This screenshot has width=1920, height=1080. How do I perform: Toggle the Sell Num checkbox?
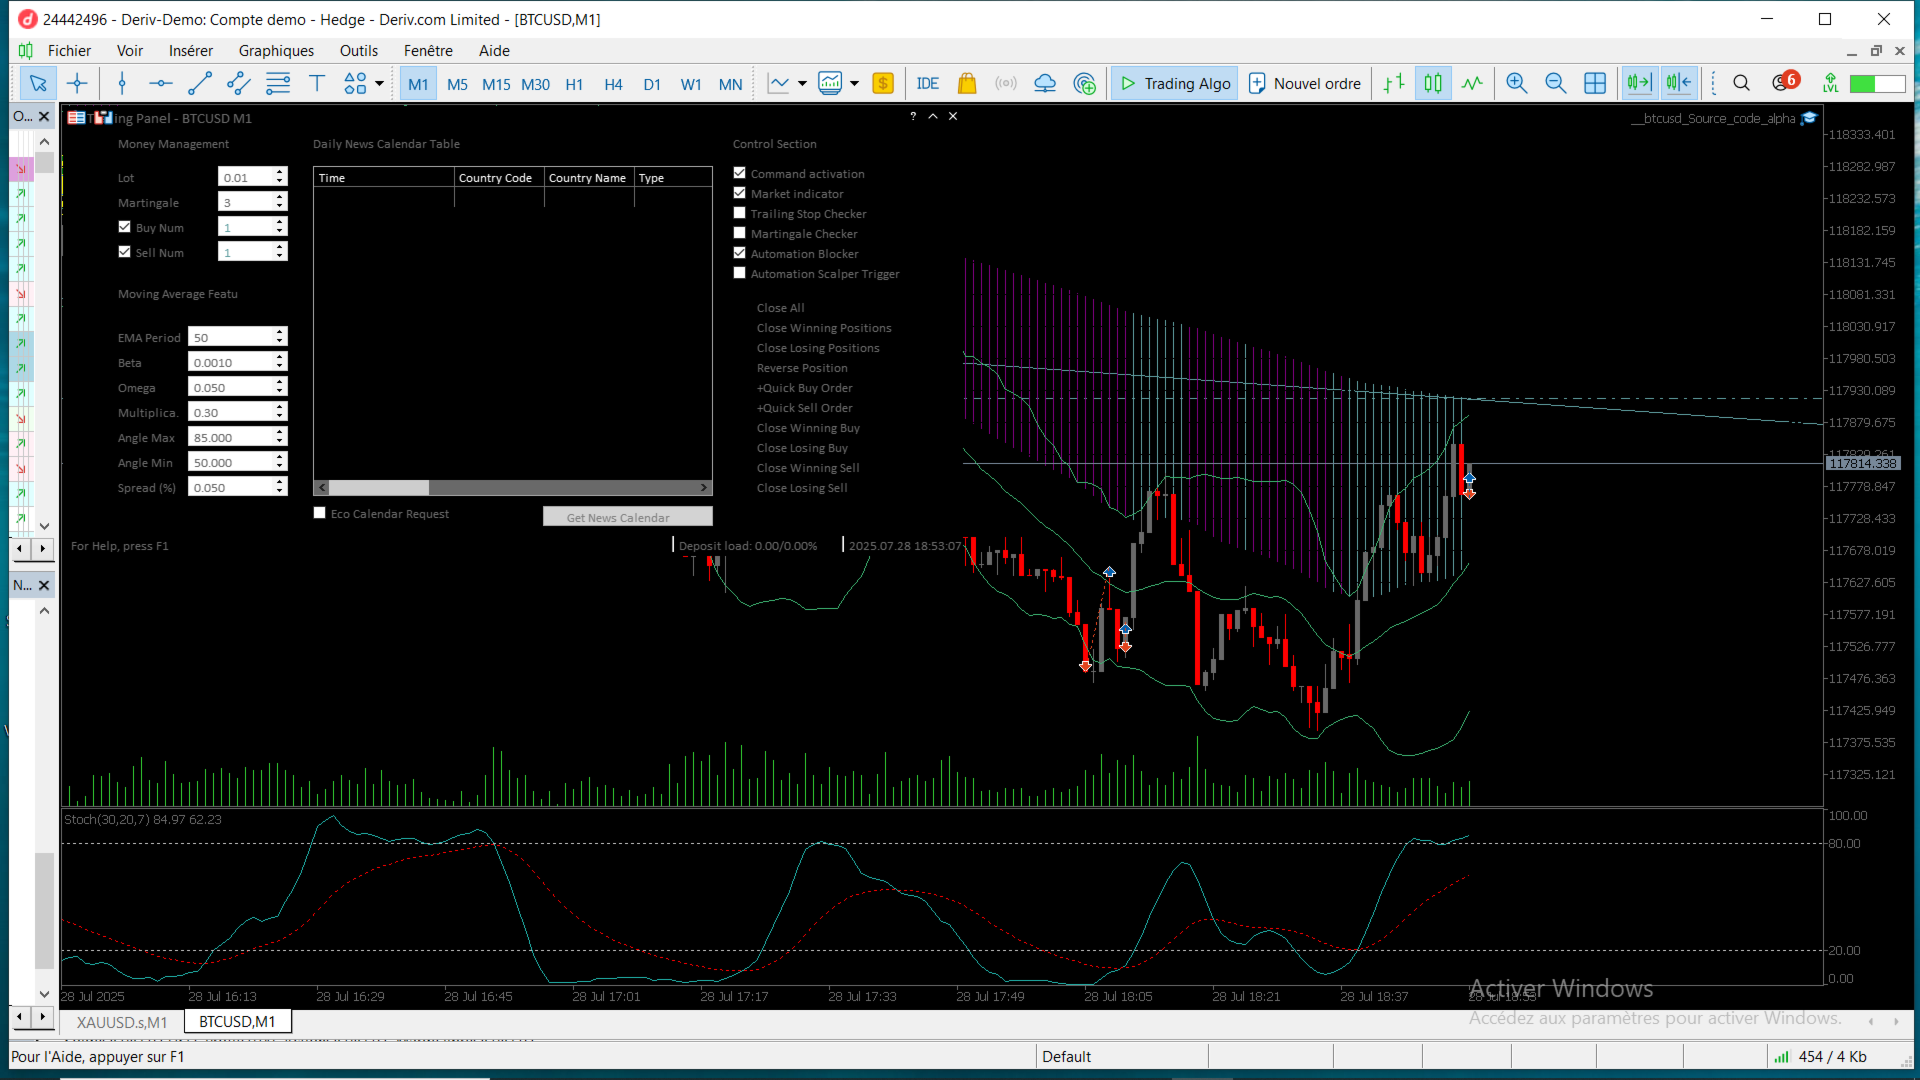(x=124, y=252)
